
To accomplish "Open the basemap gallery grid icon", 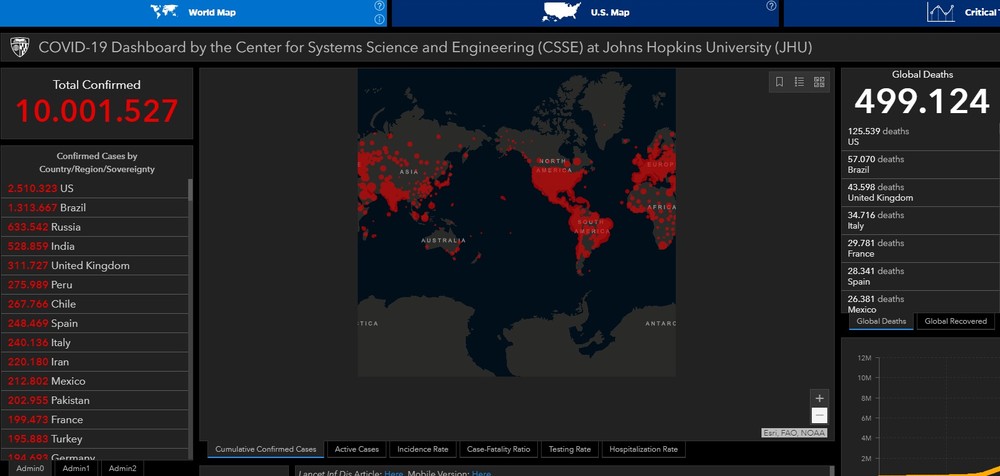I will tap(819, 82).
